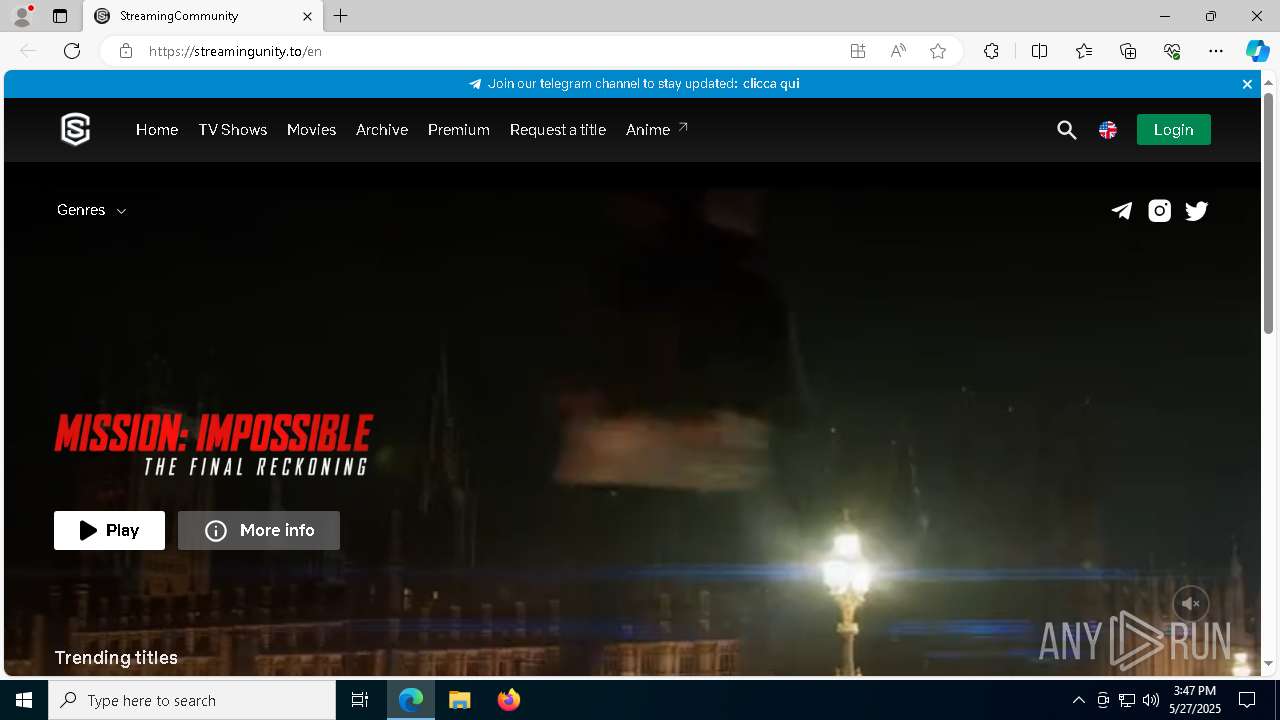Open the volume control in system tray
The height and width of the screenshot is (720, 1280).
[x=1151, y=700]
